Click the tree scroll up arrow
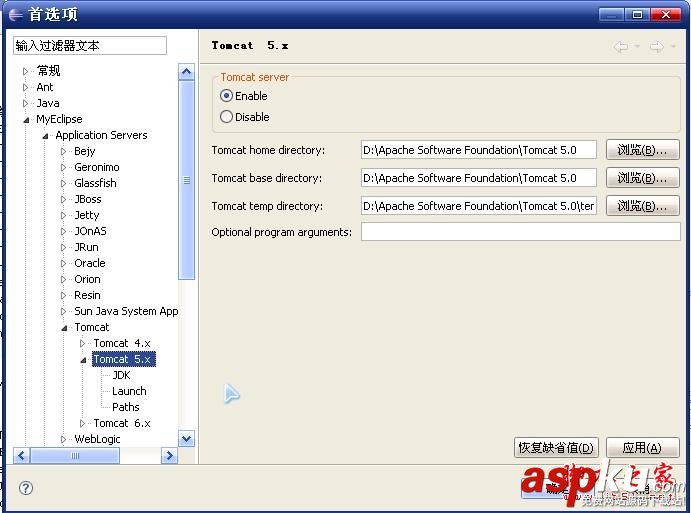 (x=186, y=71)
